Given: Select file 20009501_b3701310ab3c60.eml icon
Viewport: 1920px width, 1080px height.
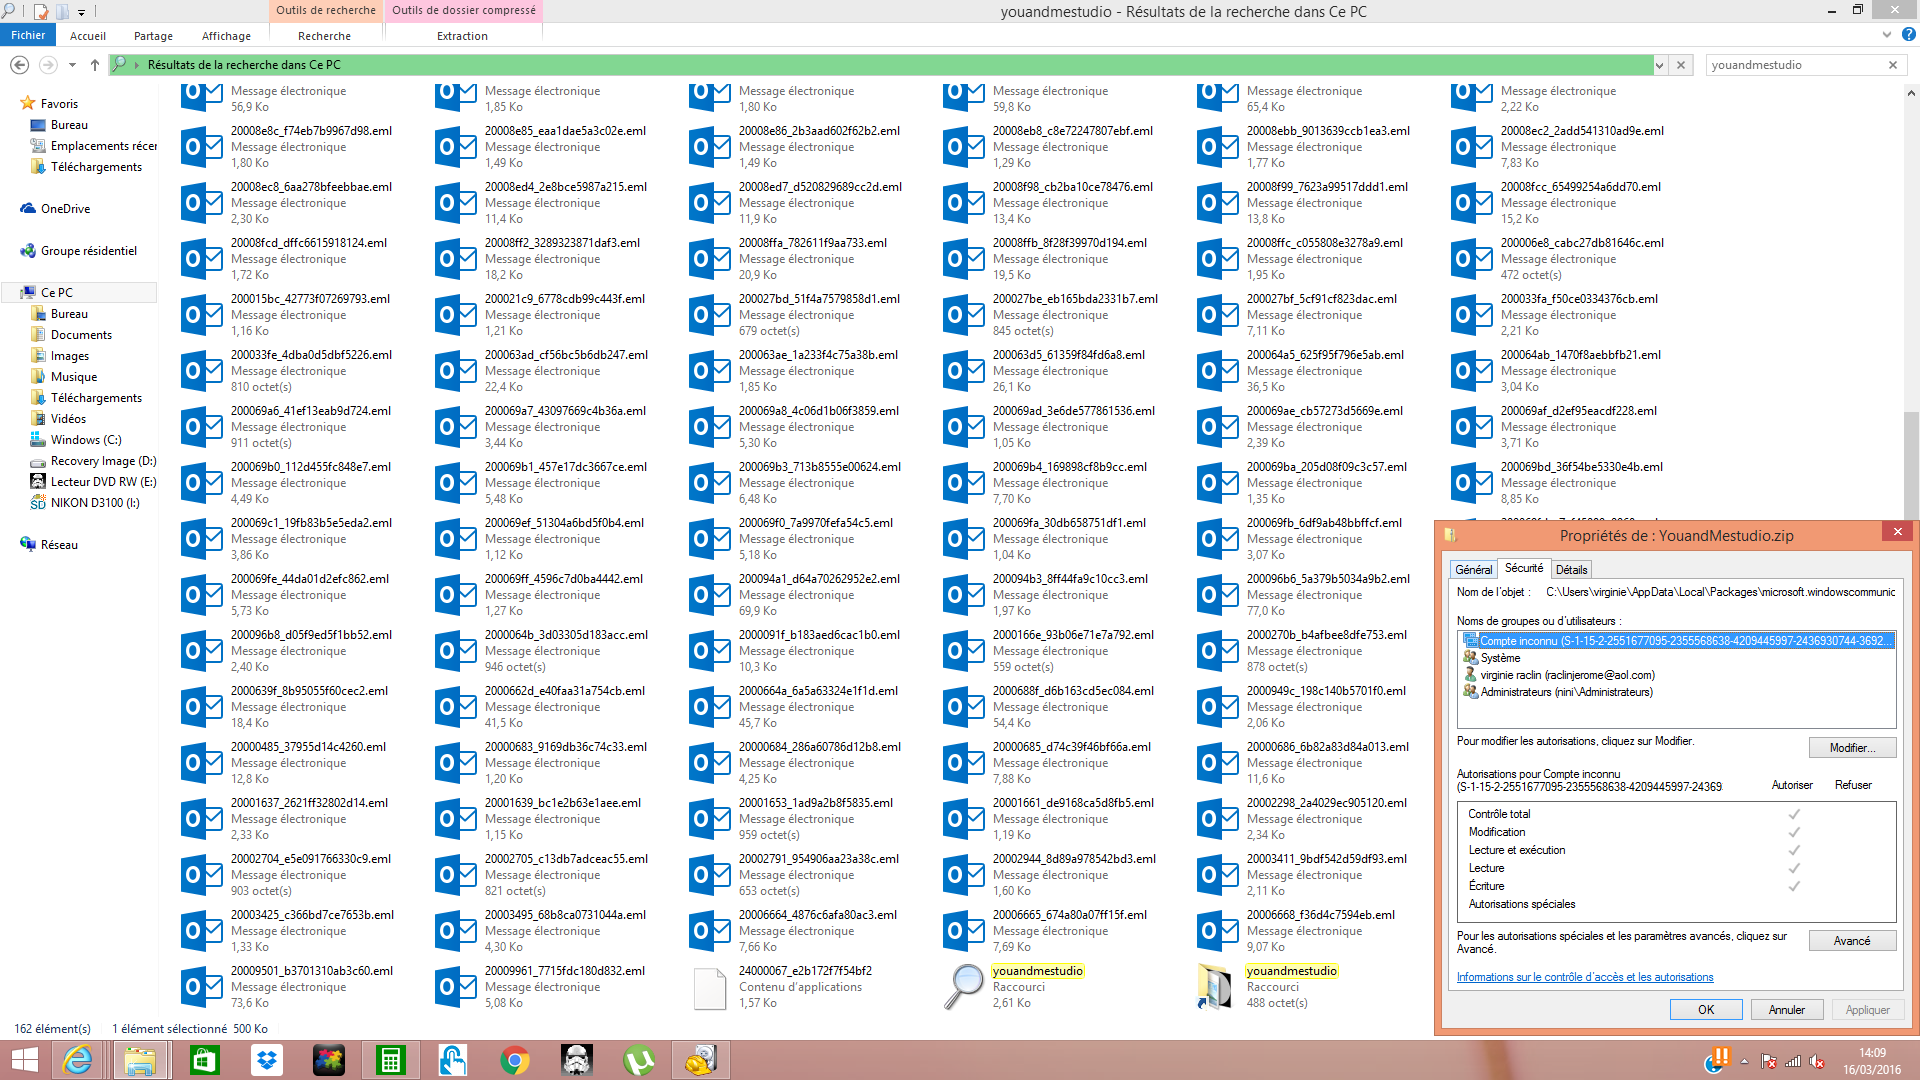Looking at the screenshot, I should point(202,987).
